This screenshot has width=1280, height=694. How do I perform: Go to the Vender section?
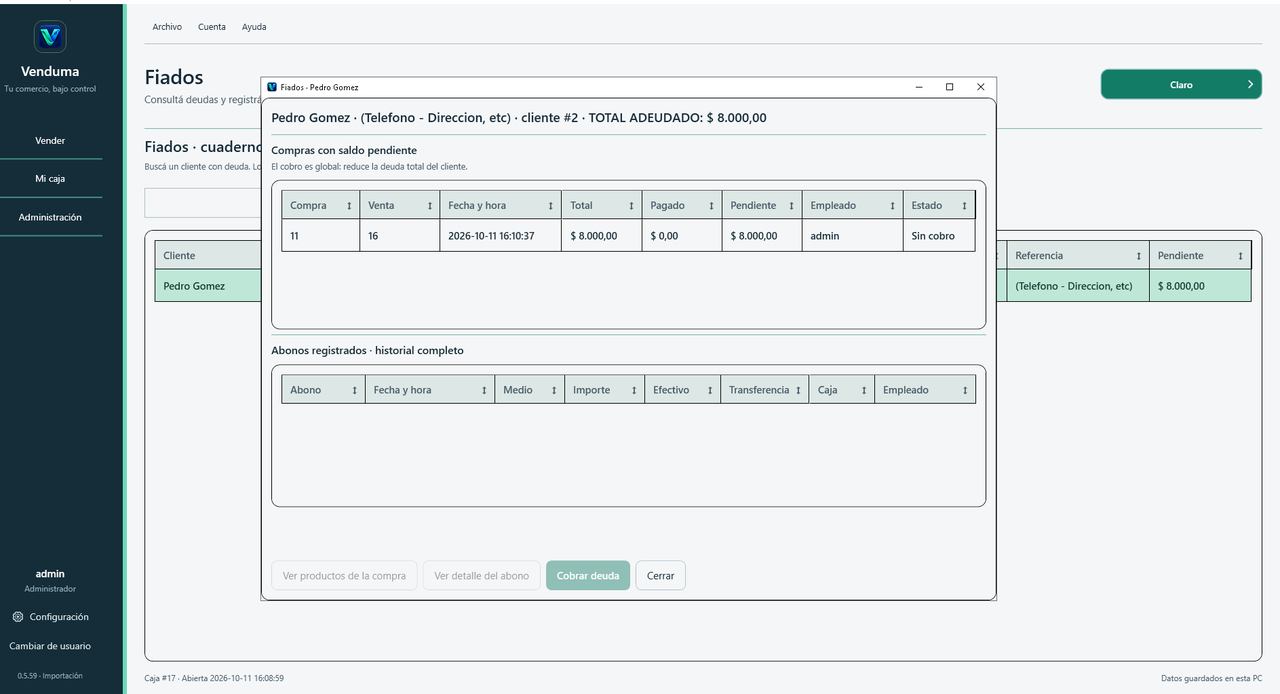click(50, 141)
